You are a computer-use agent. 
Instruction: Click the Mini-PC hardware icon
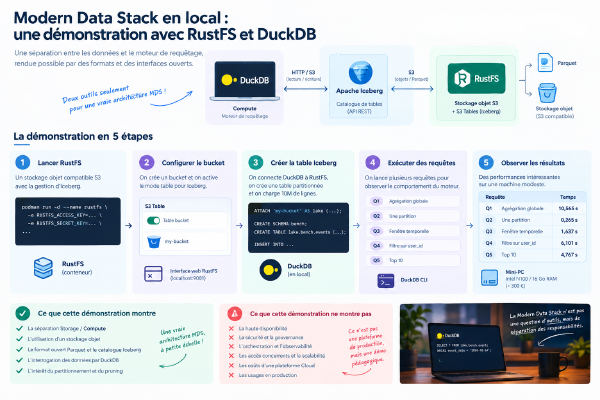[x=489, y=278]
